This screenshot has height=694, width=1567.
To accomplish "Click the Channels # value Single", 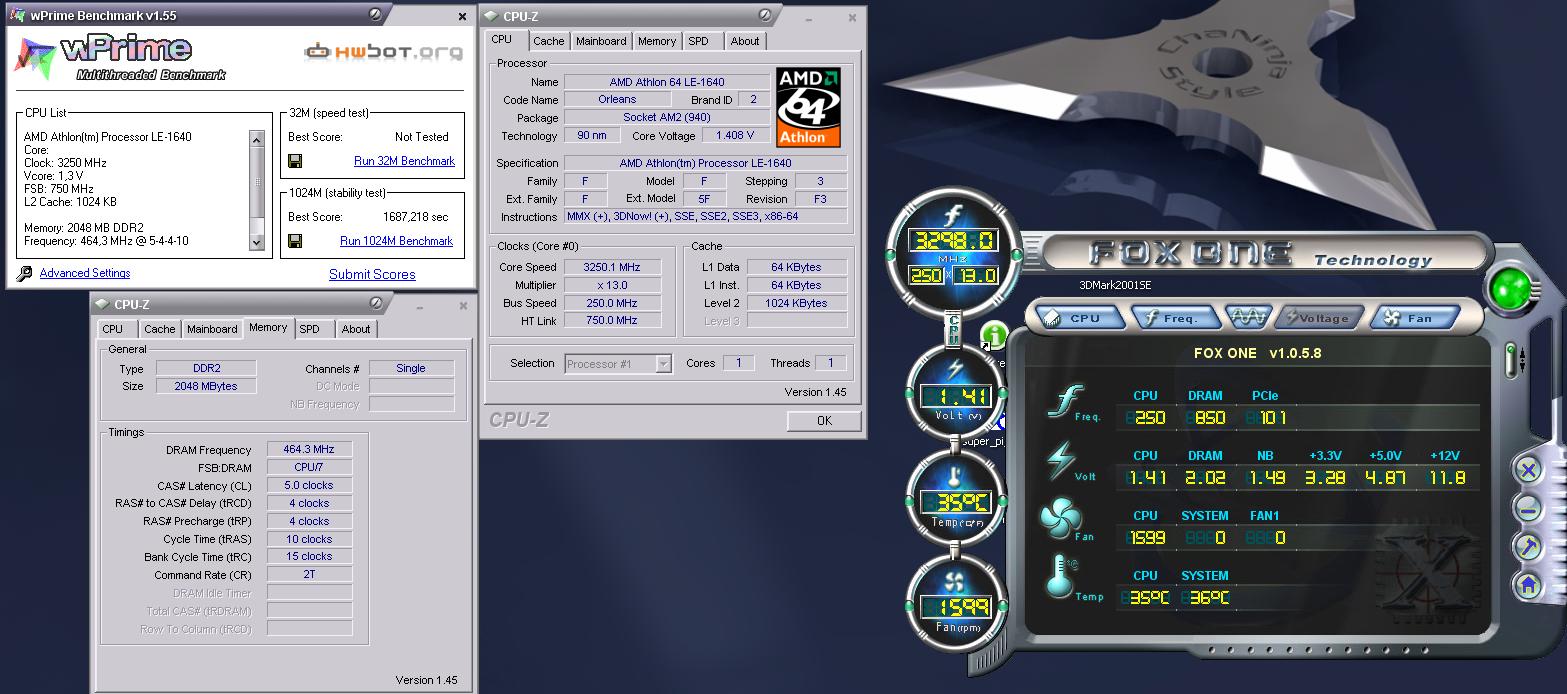I will pos(411,368).
